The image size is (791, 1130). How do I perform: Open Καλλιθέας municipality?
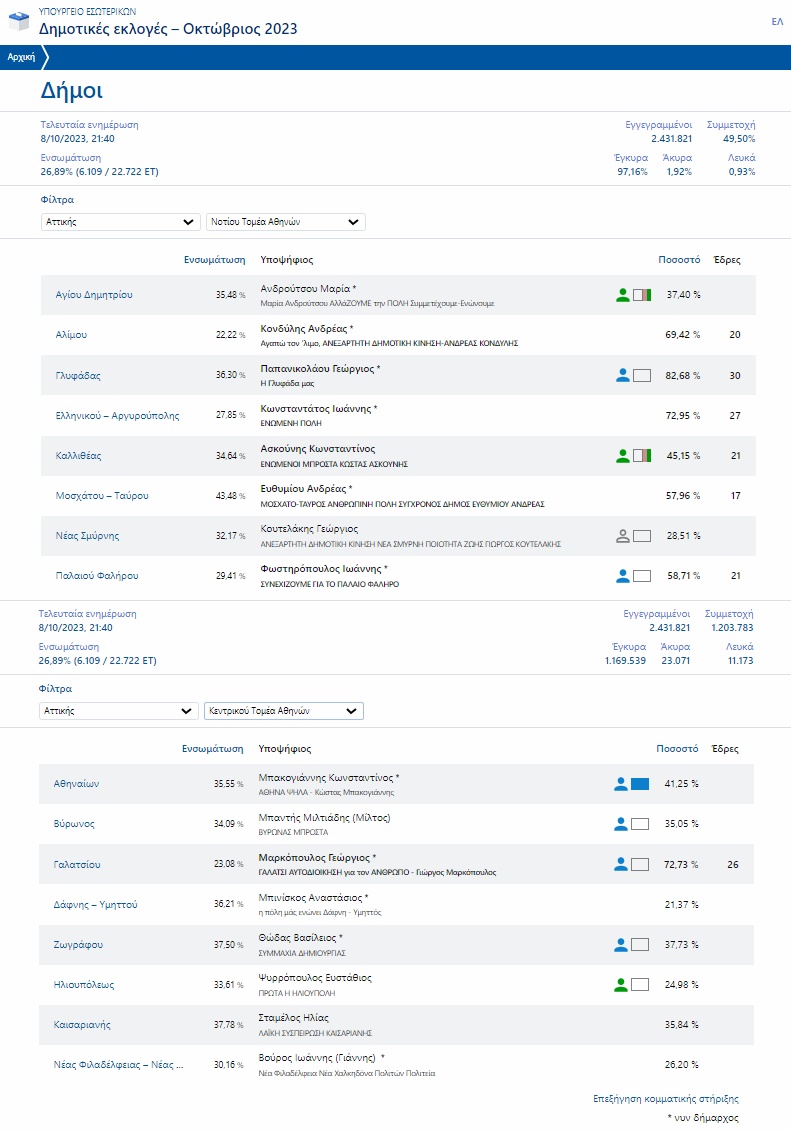pos(79,455)
